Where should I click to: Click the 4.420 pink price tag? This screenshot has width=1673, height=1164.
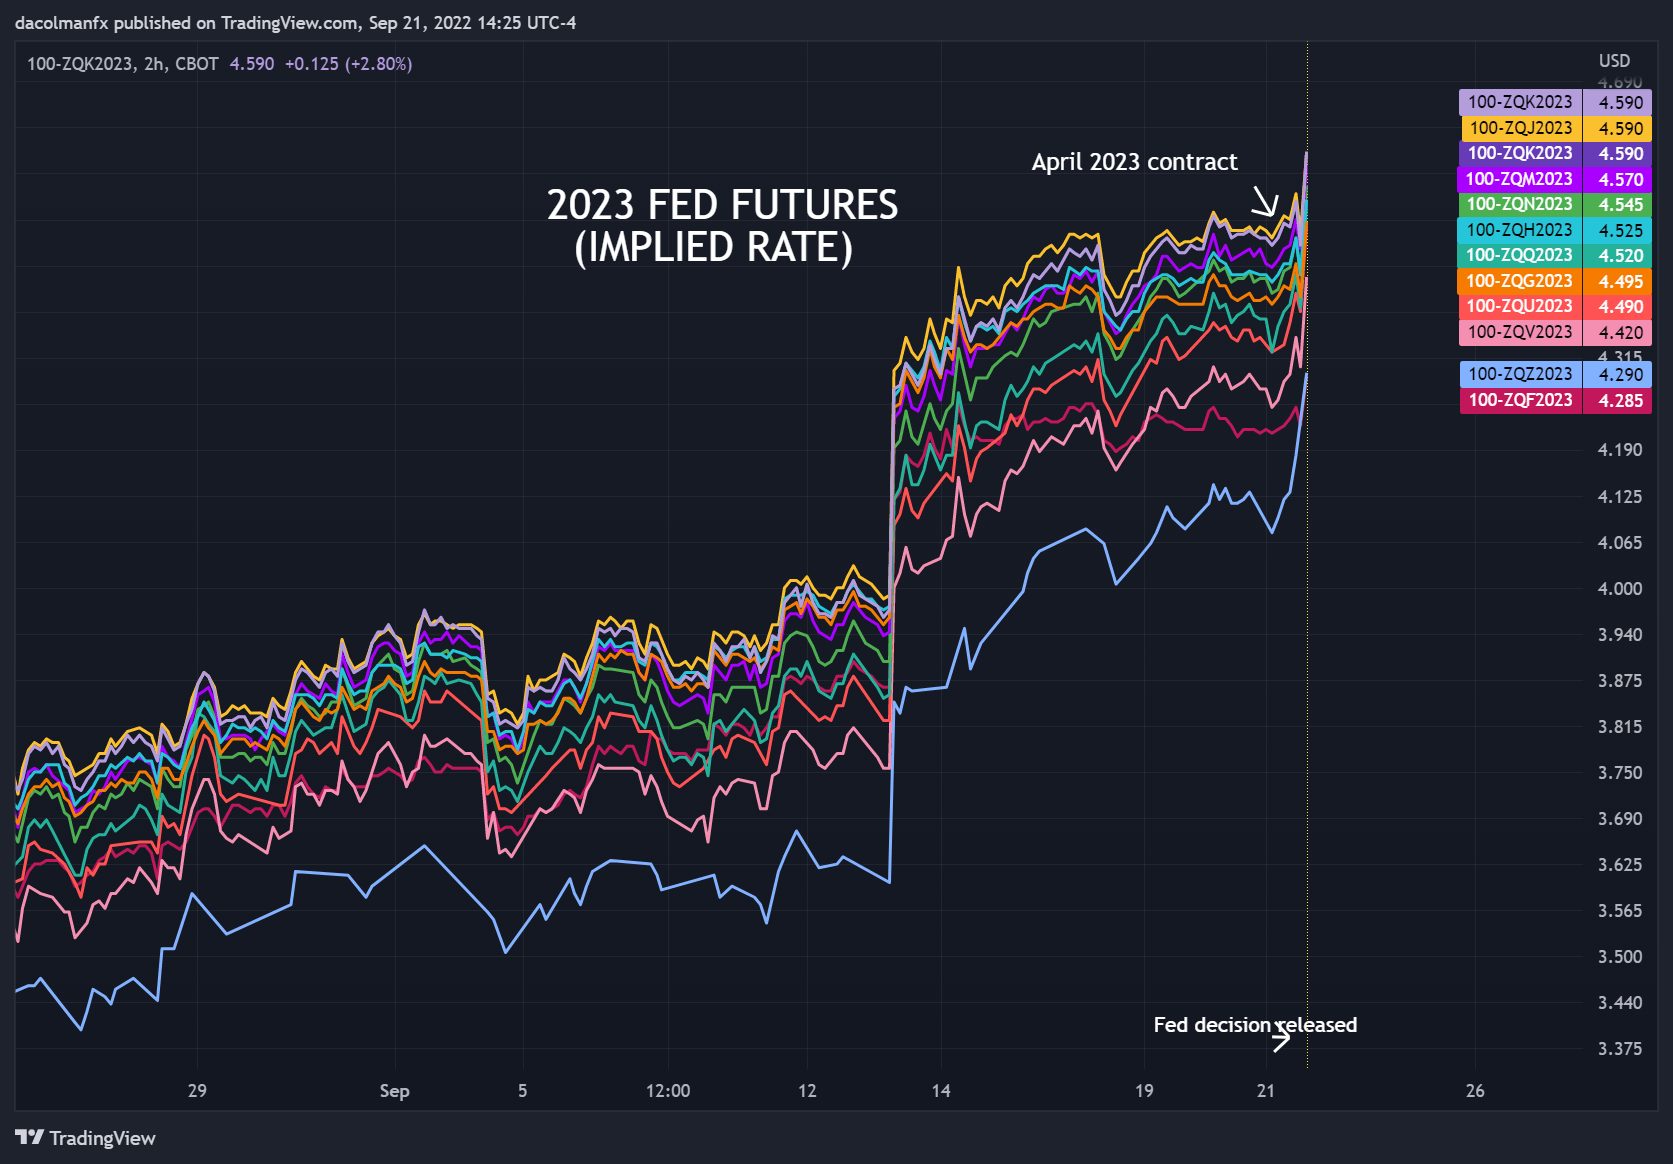pos(1620,332)
